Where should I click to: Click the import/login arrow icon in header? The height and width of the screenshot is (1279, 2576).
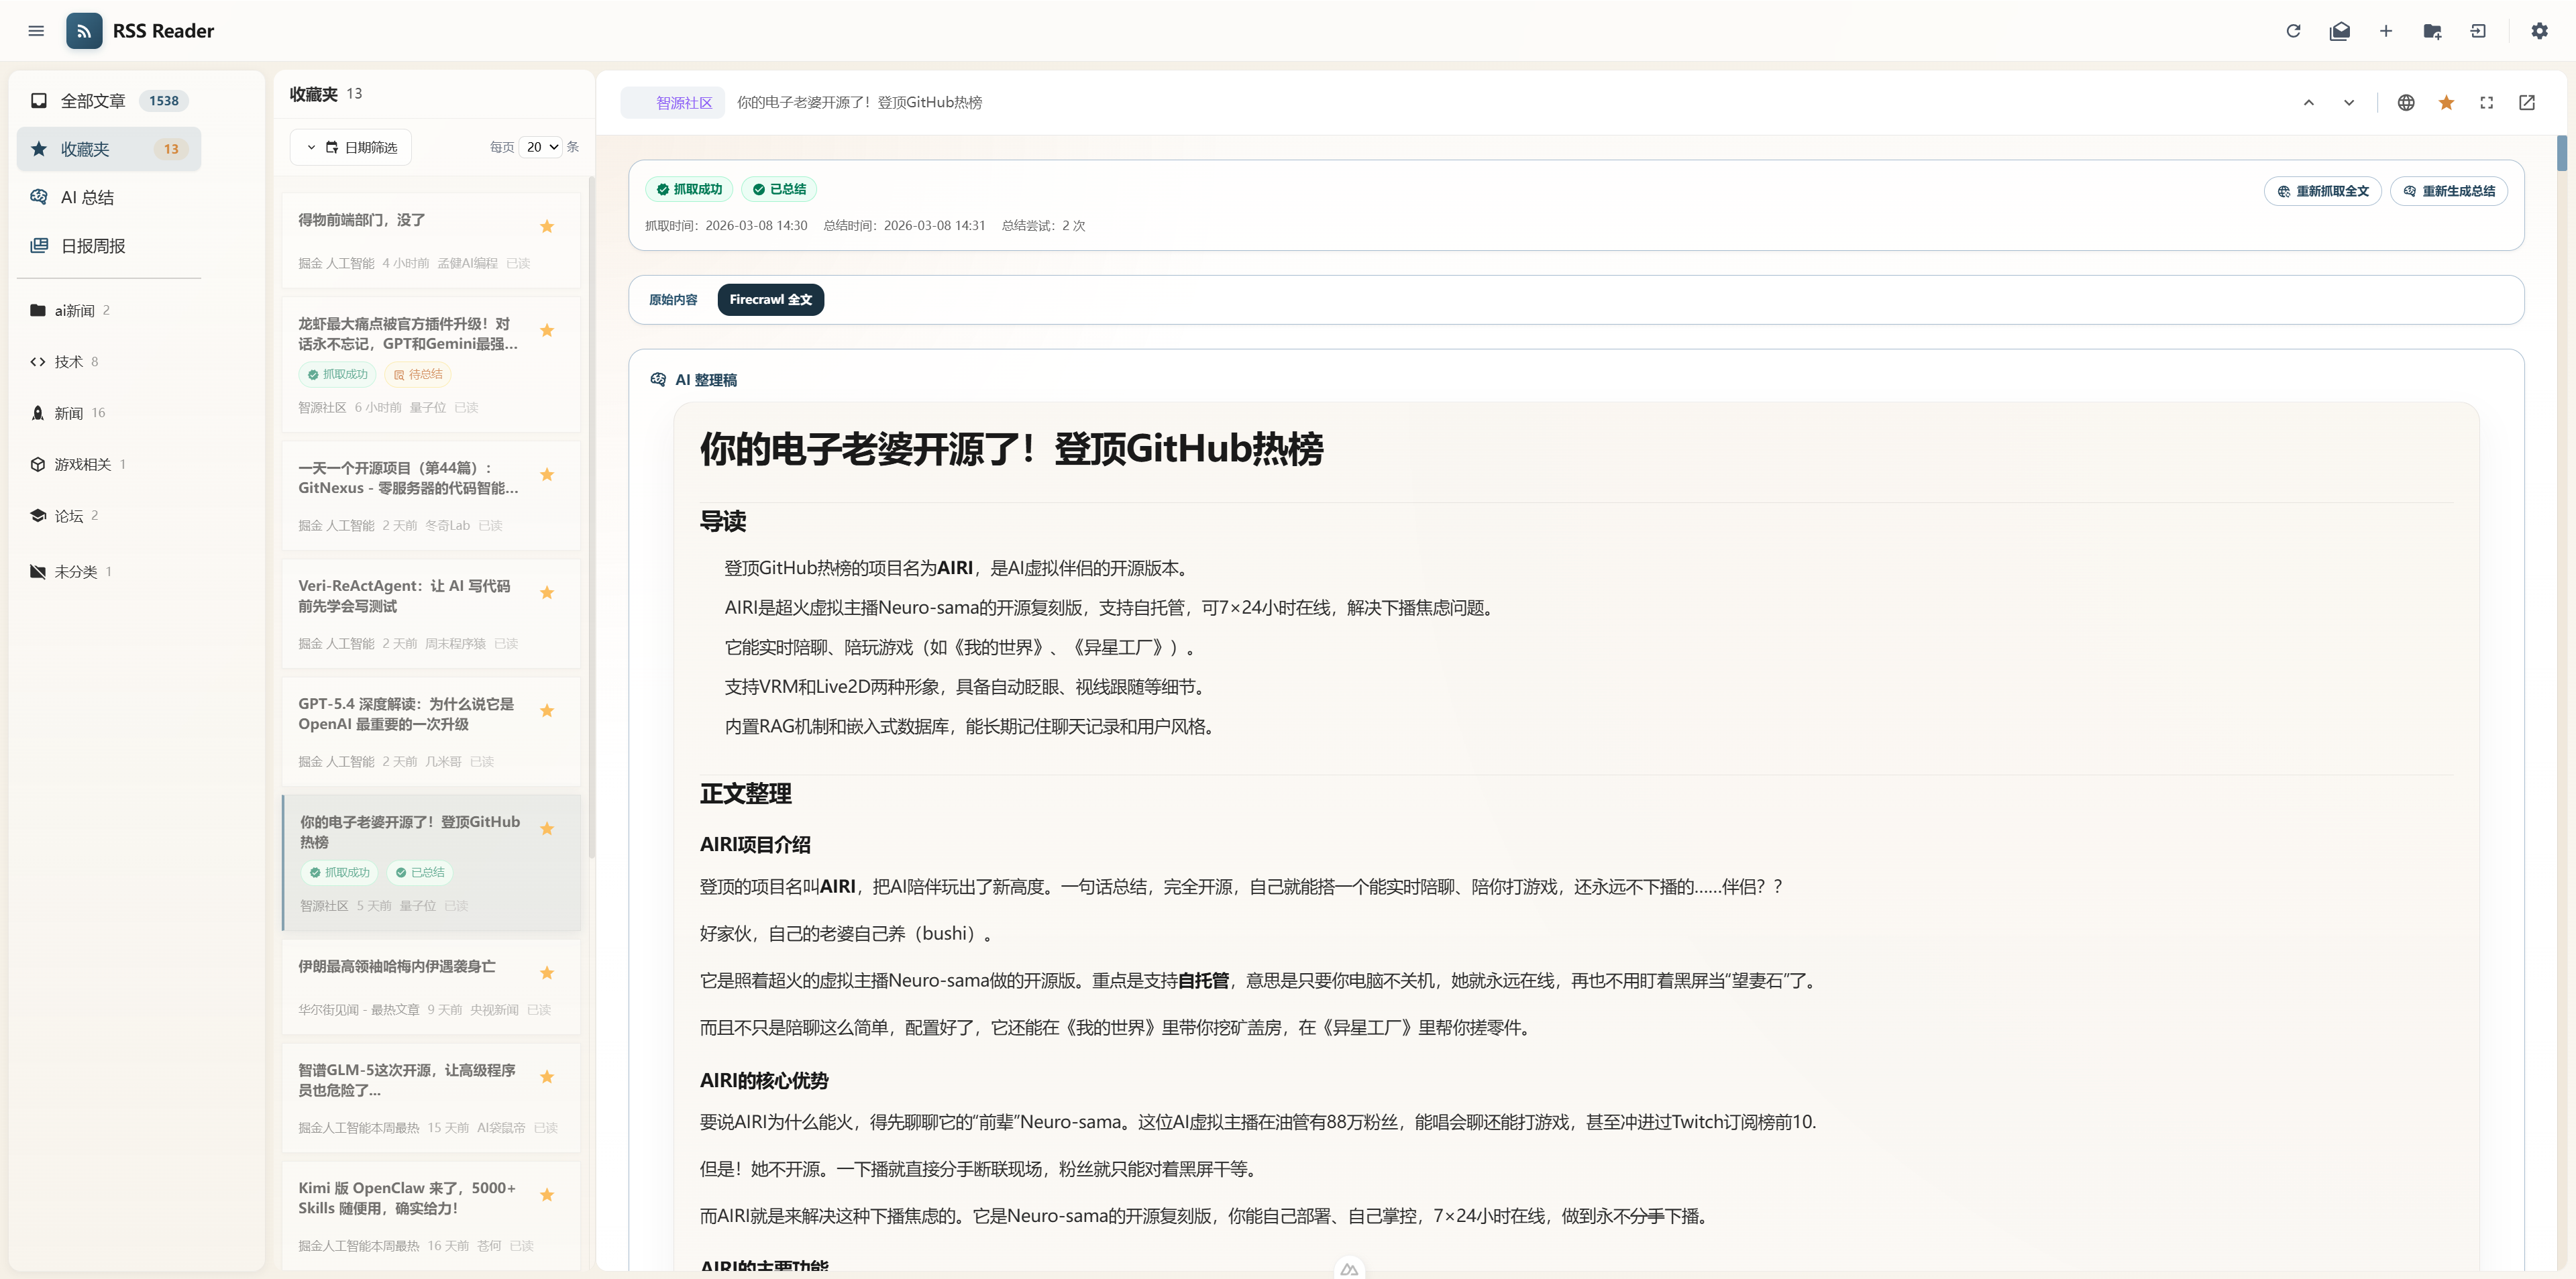coord(2478,31)
